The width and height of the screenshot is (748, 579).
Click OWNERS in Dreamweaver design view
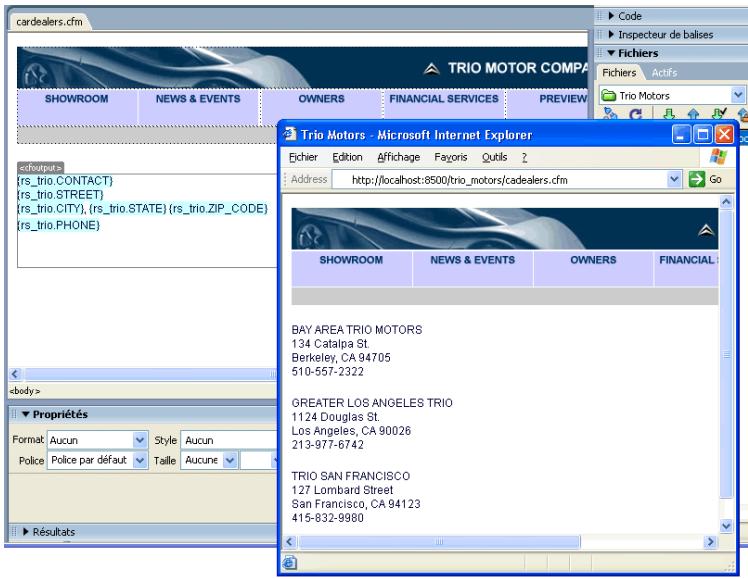click(x=322, y=99)
